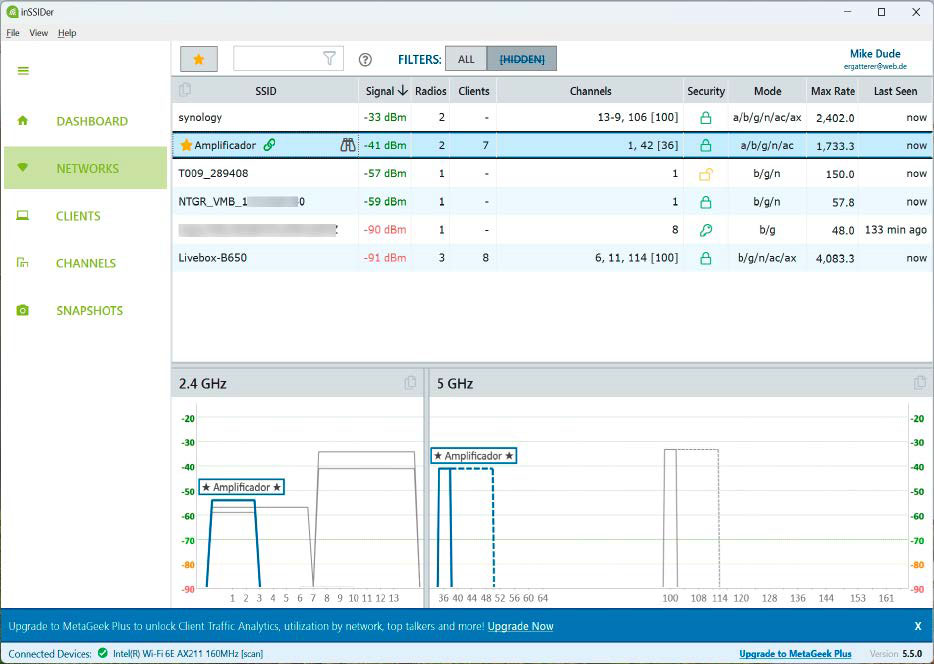Screen dimensions: 934x664
Task: Open the File menu
Action: (13, 33)
